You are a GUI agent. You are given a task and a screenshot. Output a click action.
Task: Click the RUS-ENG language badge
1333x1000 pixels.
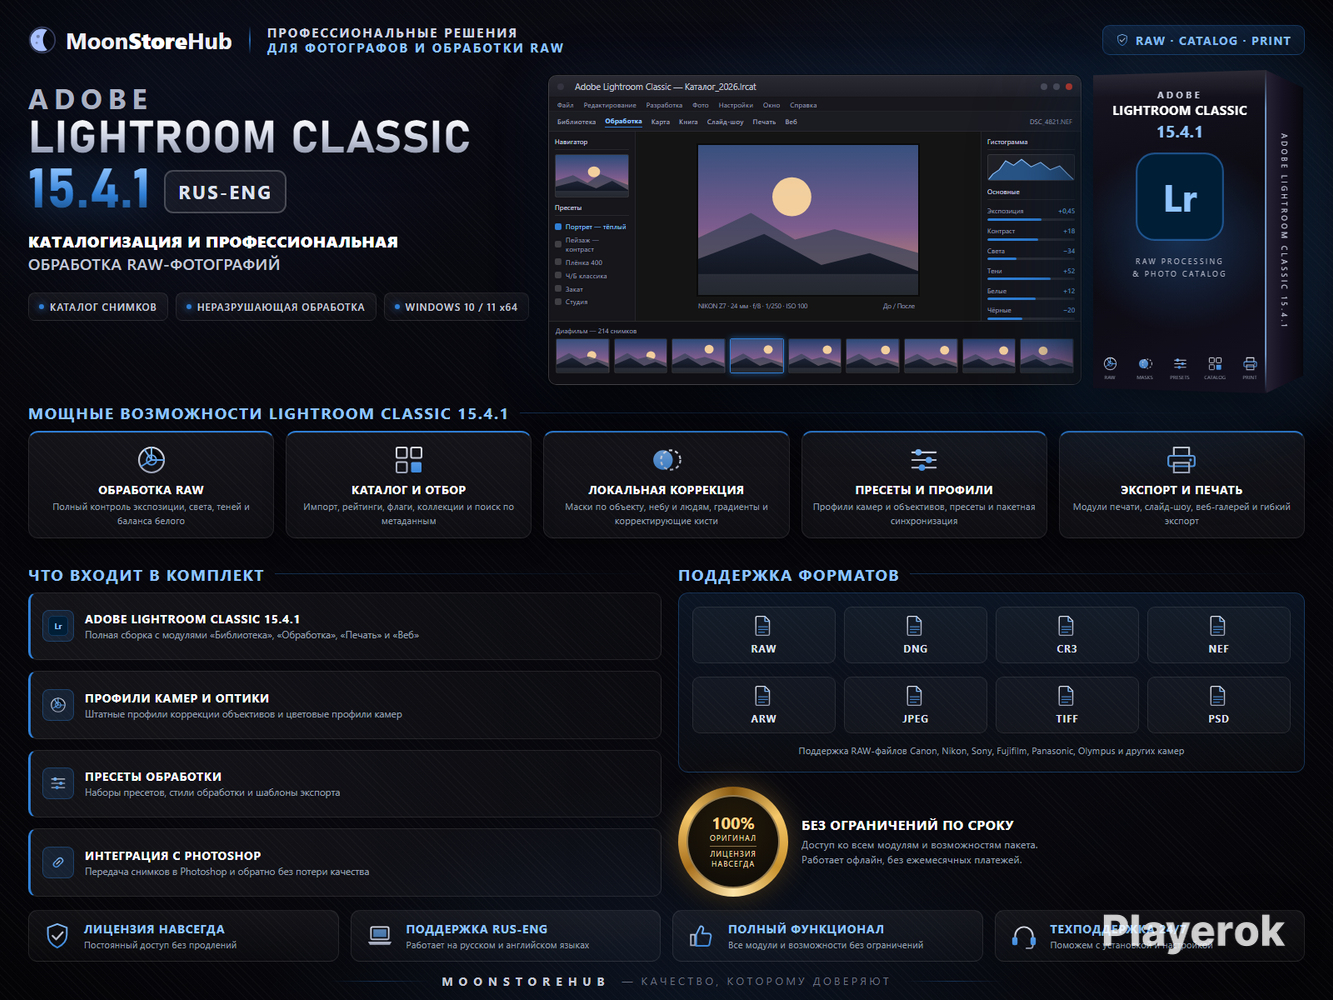[x=225, y=192]
